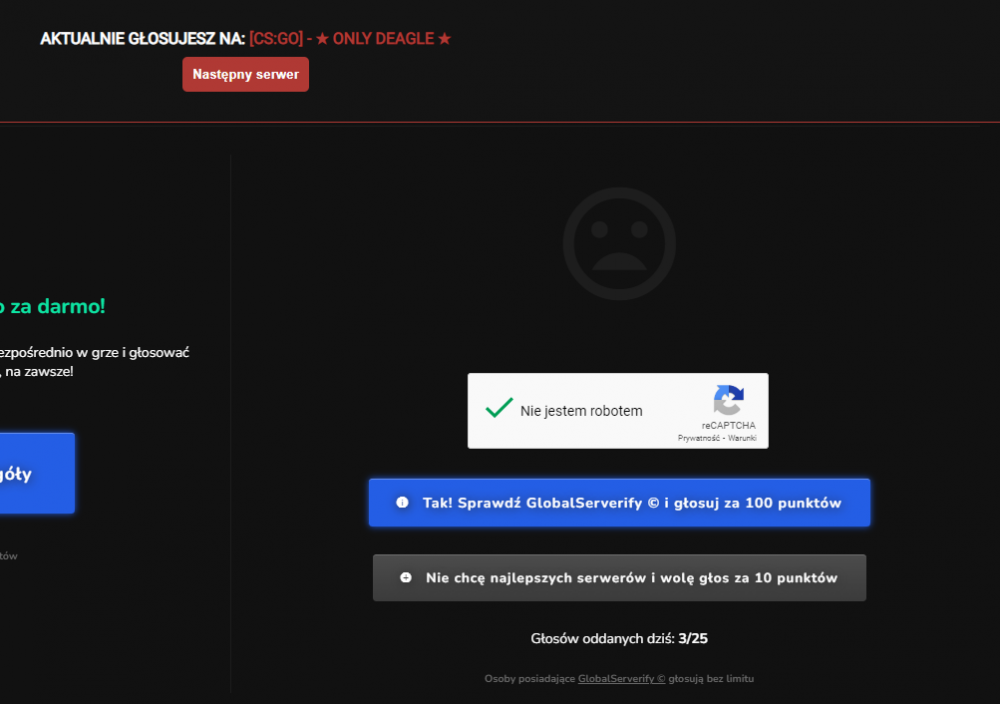Click the plus icon on grey vote button
The image size is (1000, 704).
[x=406, y=578]
